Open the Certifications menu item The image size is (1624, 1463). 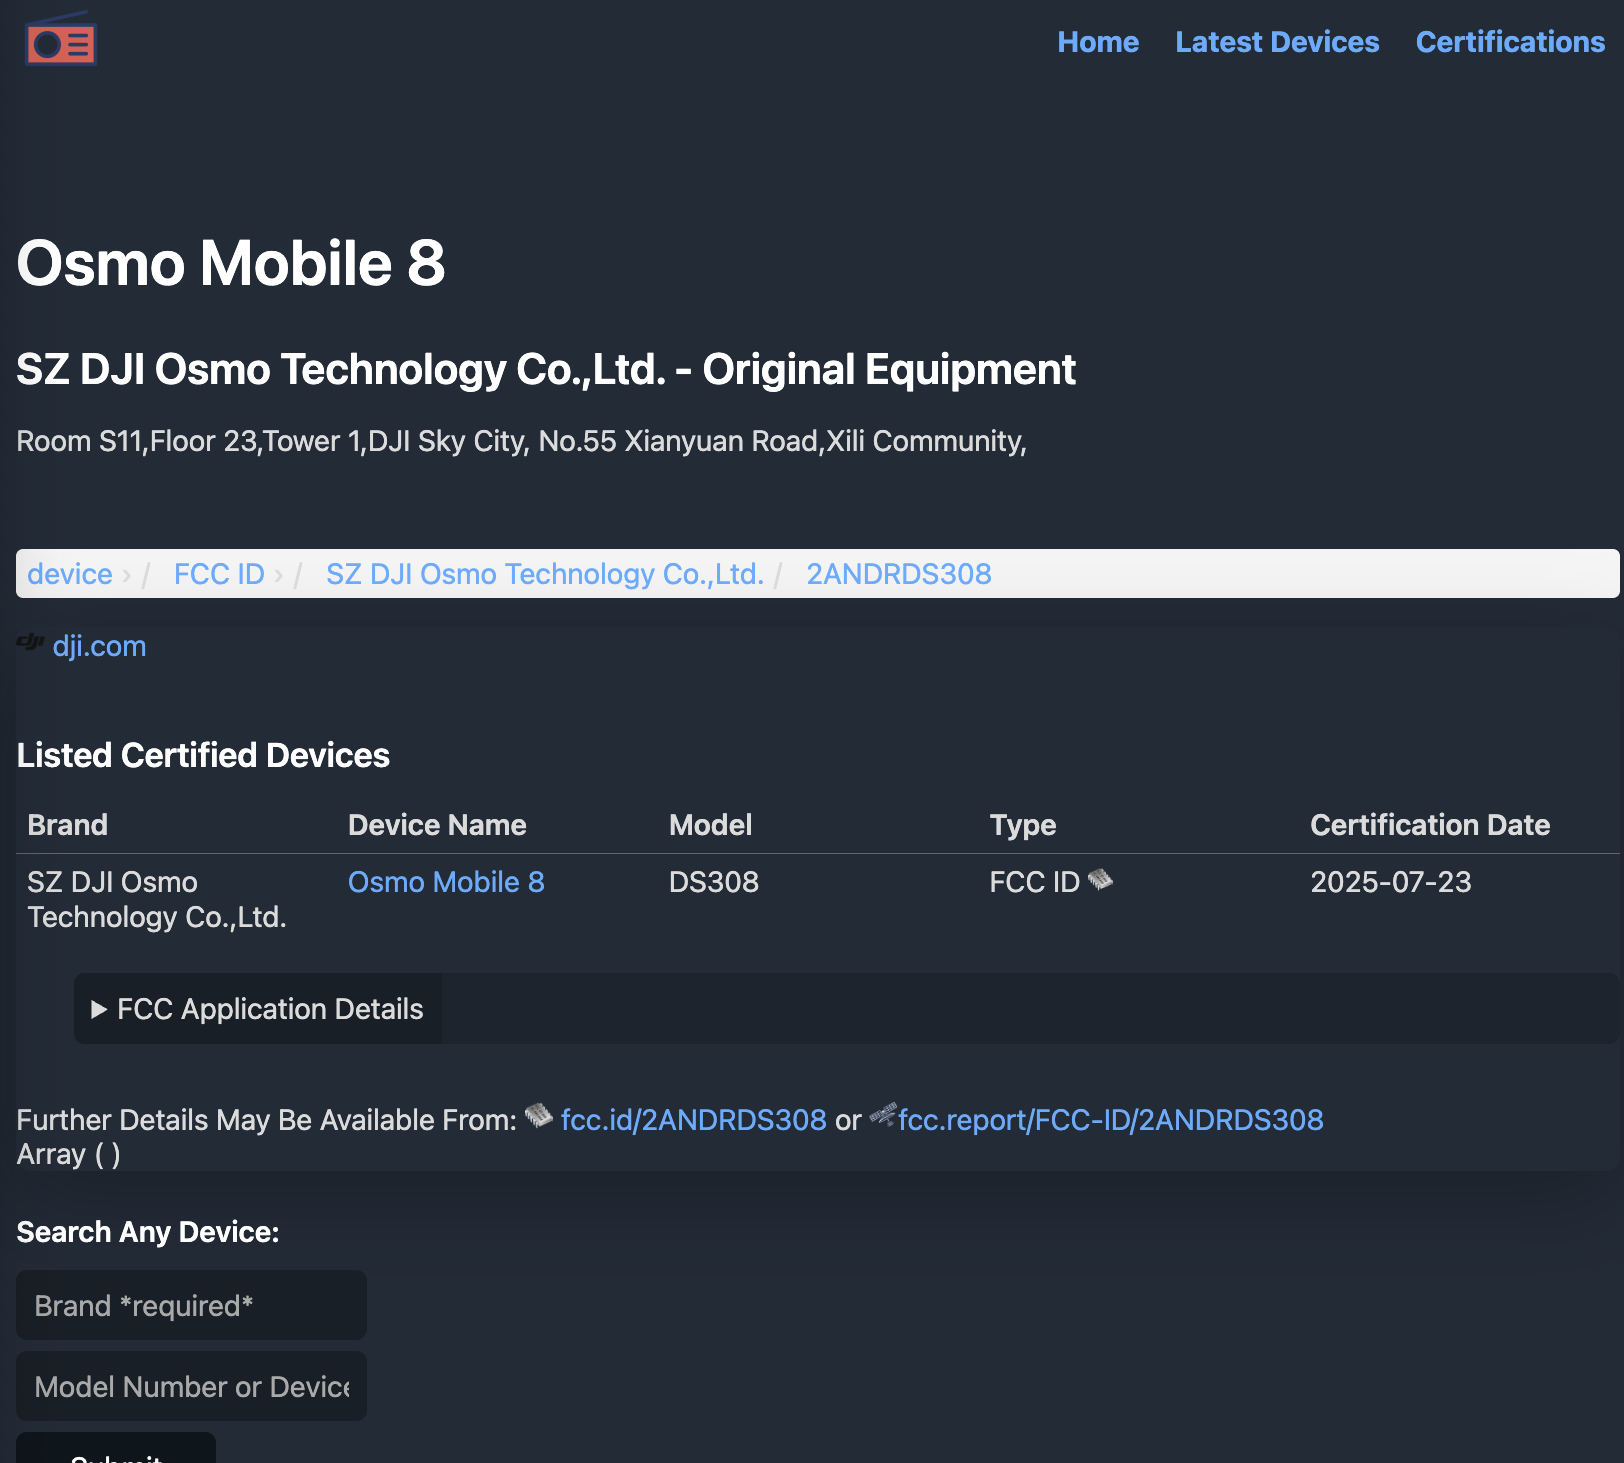click(x=1510, y=42)
